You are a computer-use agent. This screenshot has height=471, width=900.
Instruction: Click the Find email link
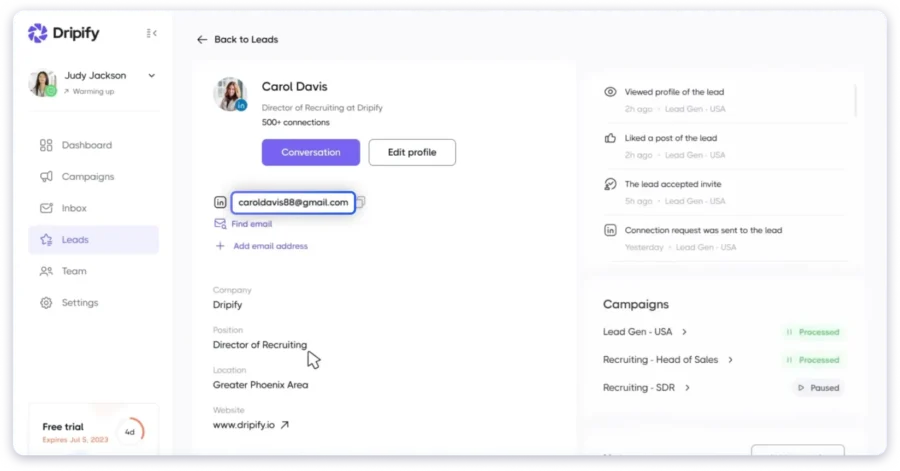[251, 224]
